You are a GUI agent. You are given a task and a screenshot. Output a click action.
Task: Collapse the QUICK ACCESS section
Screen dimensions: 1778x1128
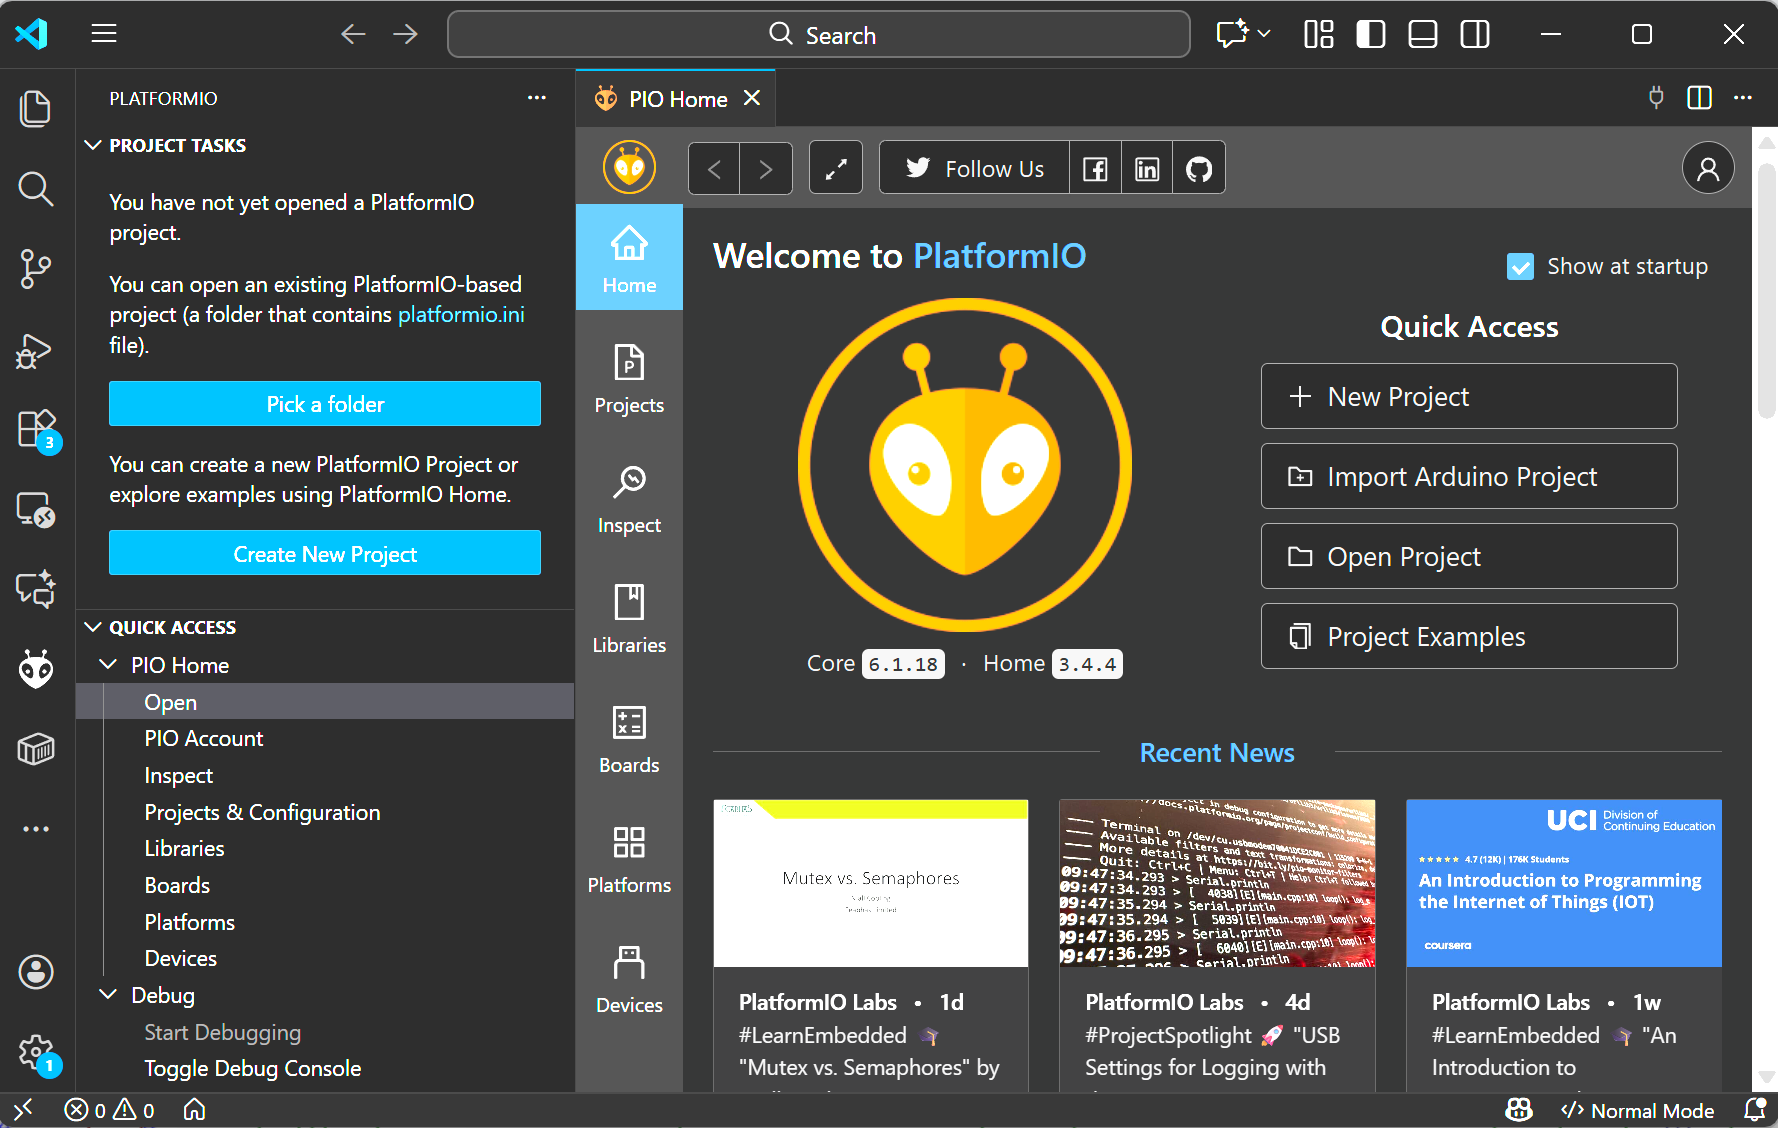coord(93,627)
